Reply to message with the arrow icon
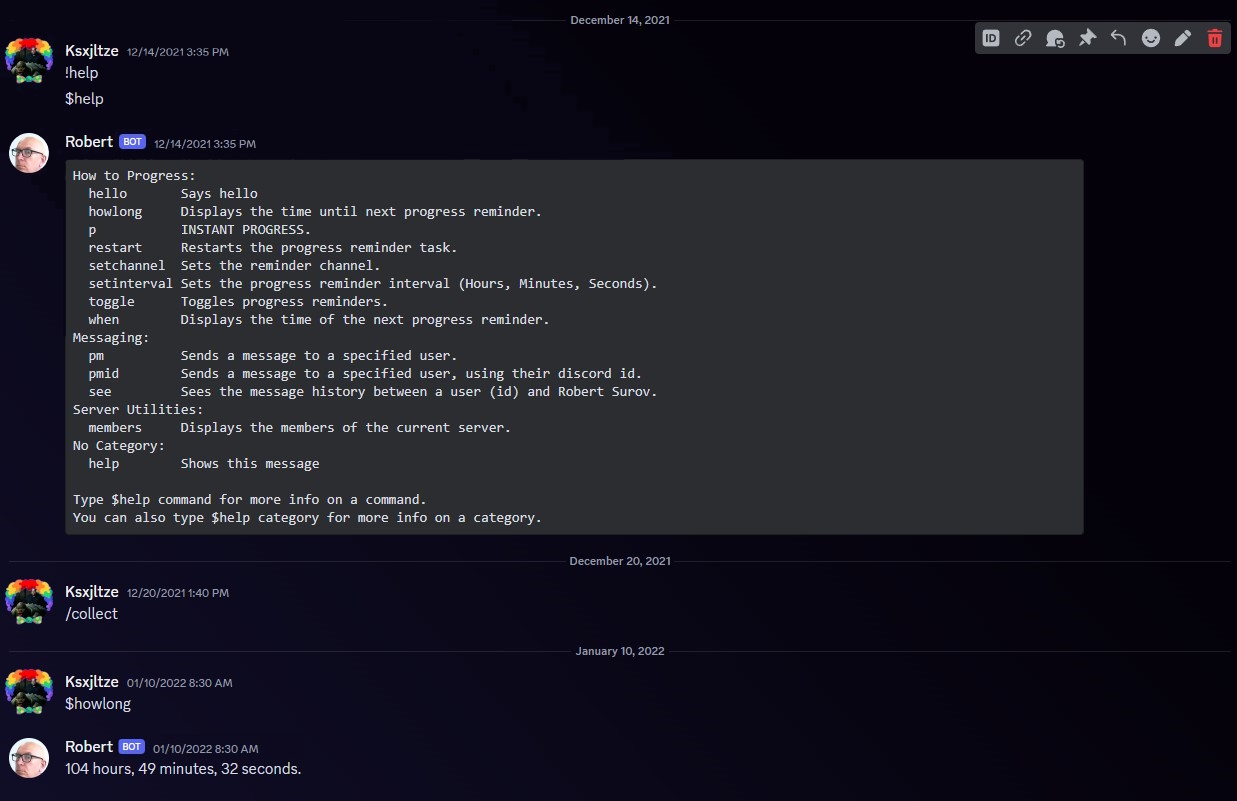The width and height of the screenshot is (1237, 801). [x=1119, y=38]
